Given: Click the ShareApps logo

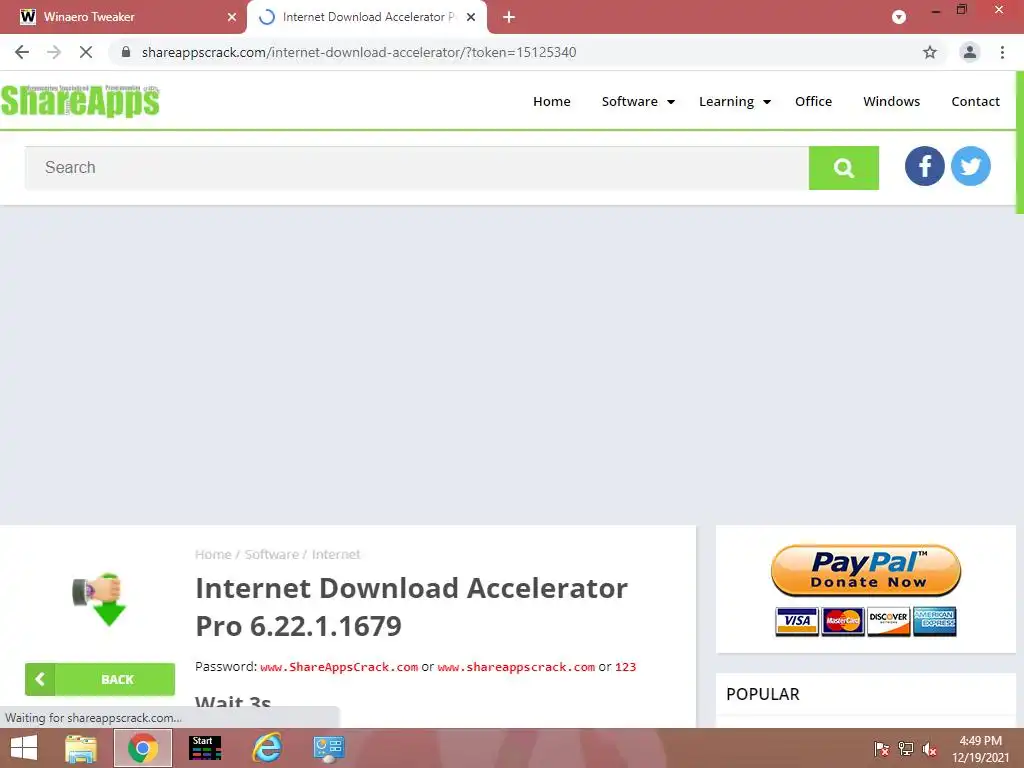Looking at the screenshot, I should [80, 101].
